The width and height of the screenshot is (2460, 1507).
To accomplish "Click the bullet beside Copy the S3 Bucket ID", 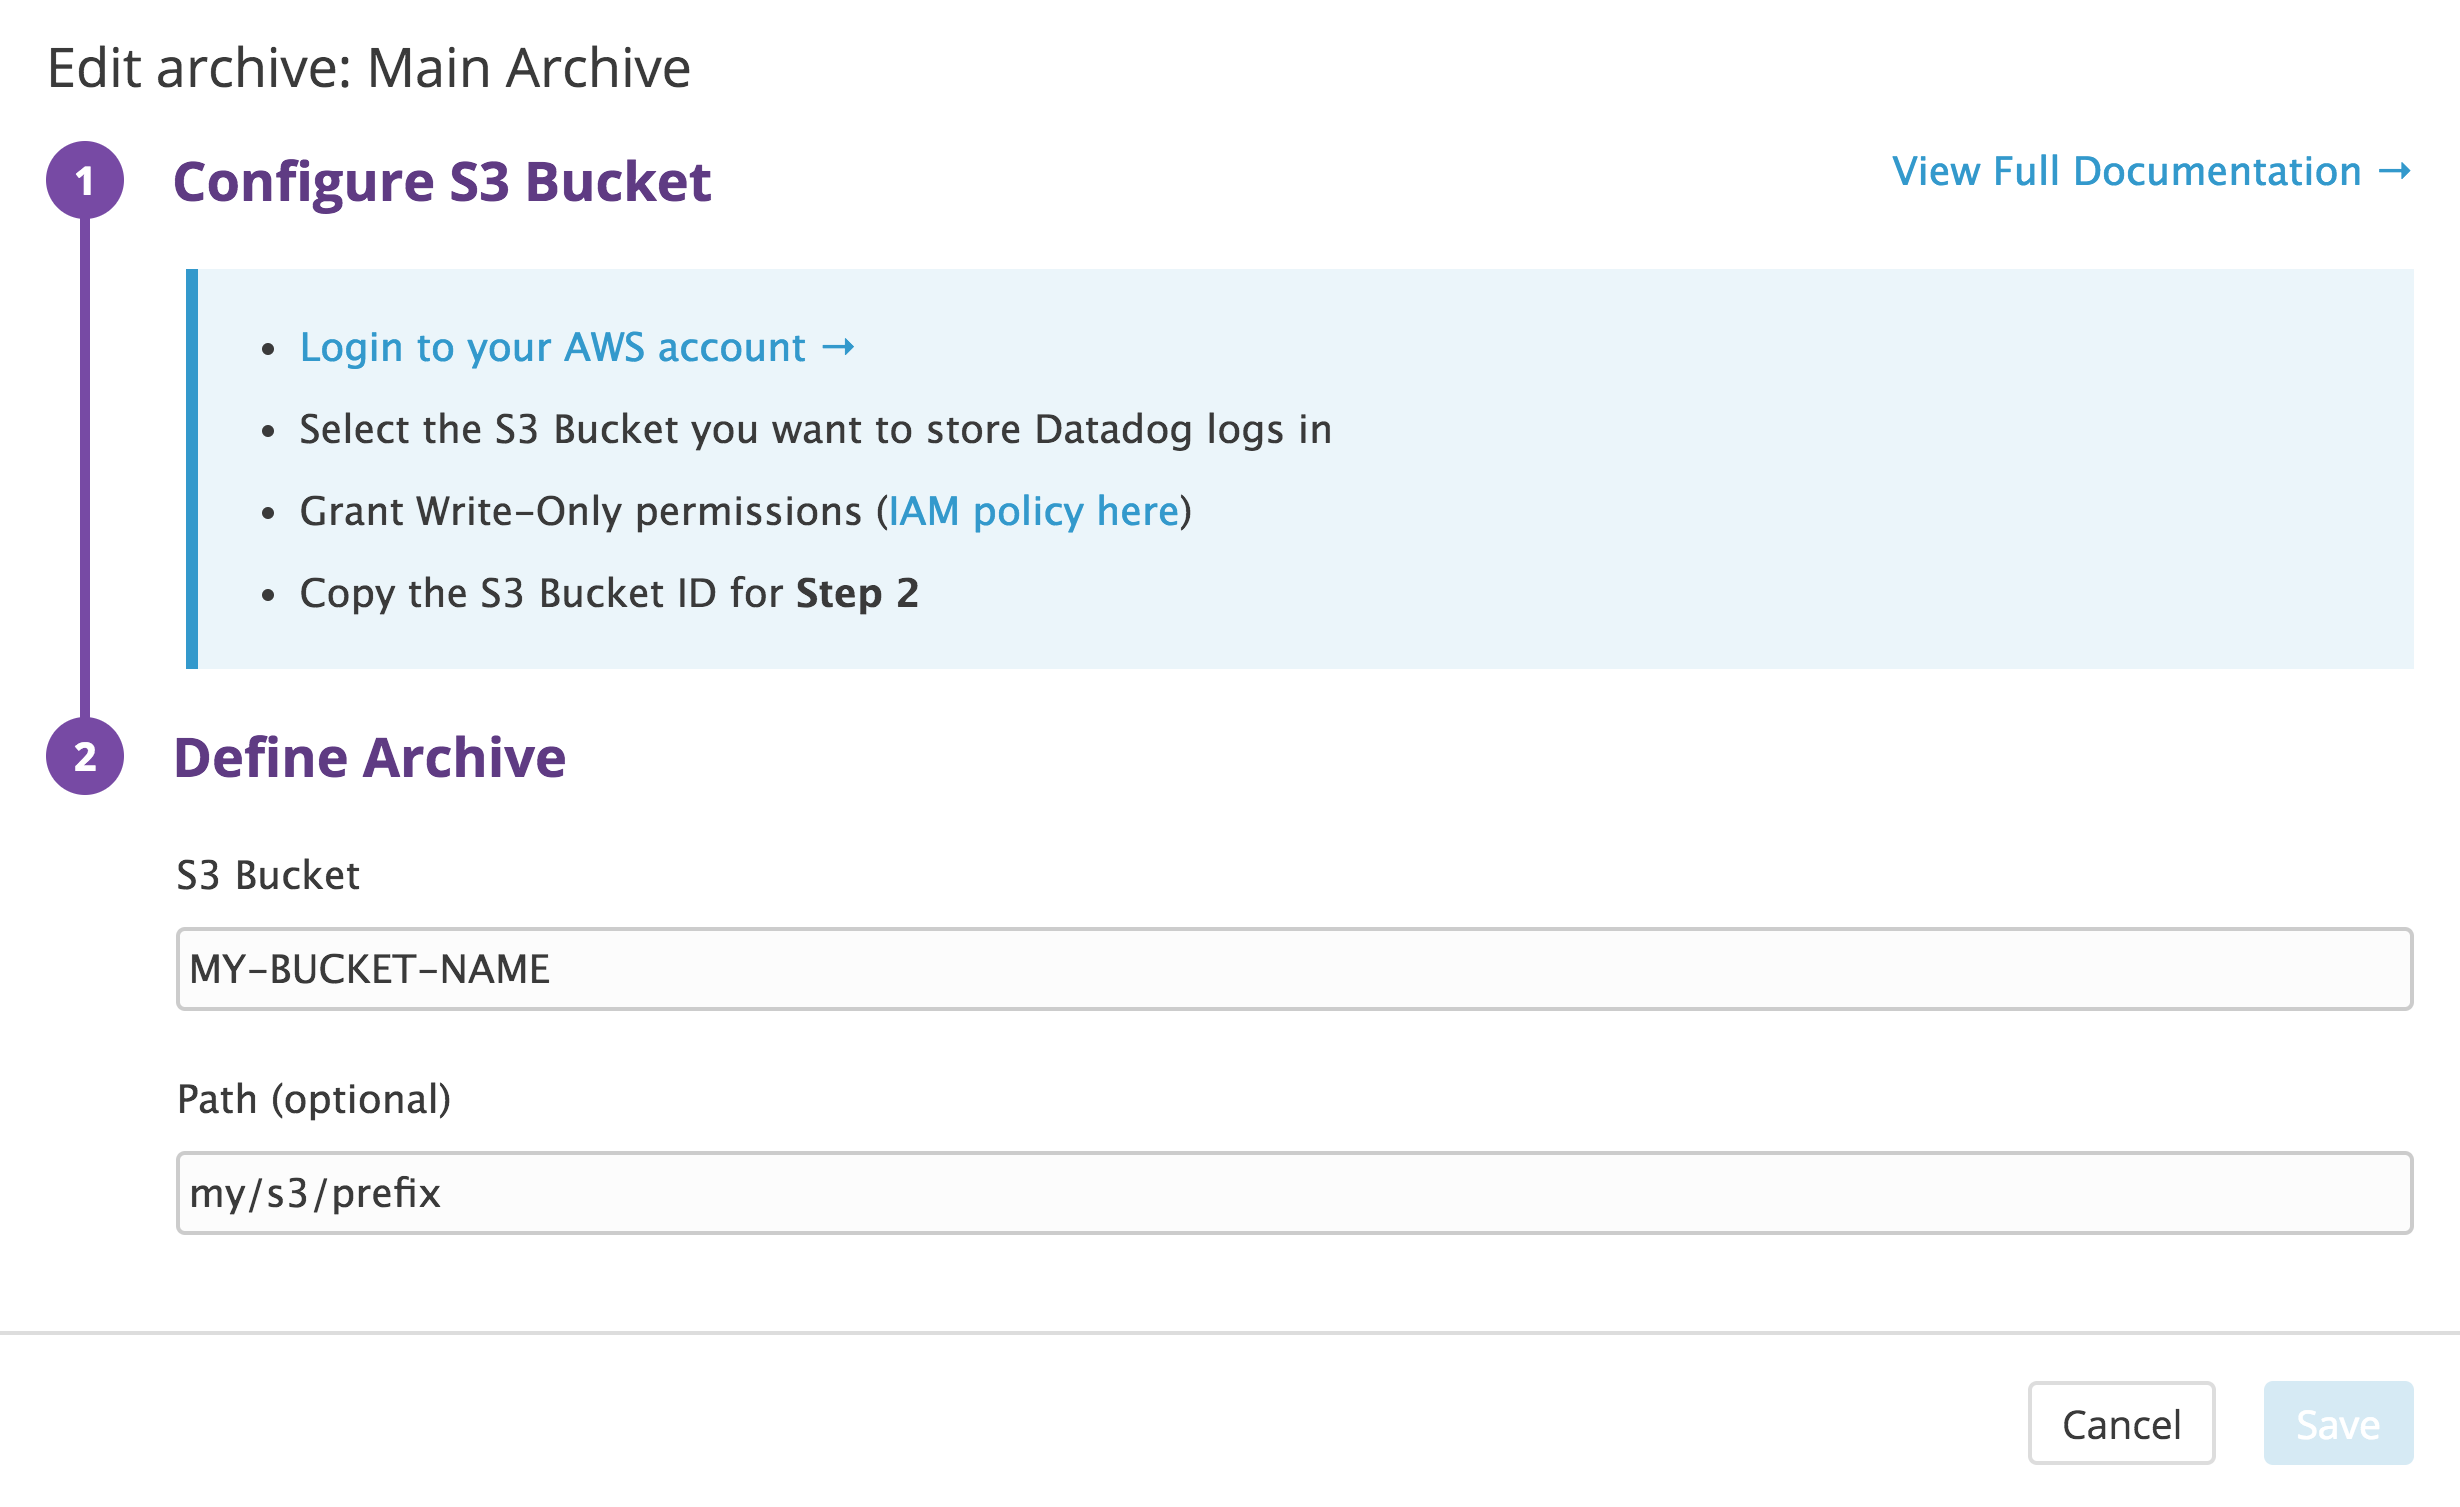I will click(x=268, y=594).
